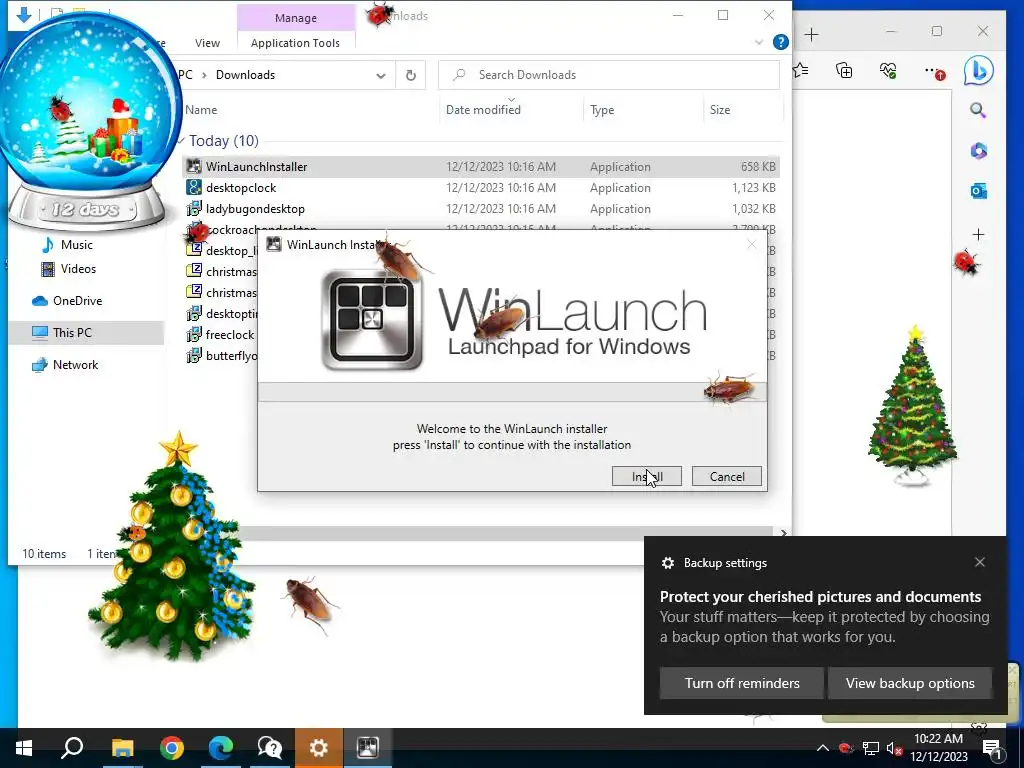This screenshot has width=1024, height=768.
Task: Open the Bing Copilot sidebar button
Action: coord(978,71)
